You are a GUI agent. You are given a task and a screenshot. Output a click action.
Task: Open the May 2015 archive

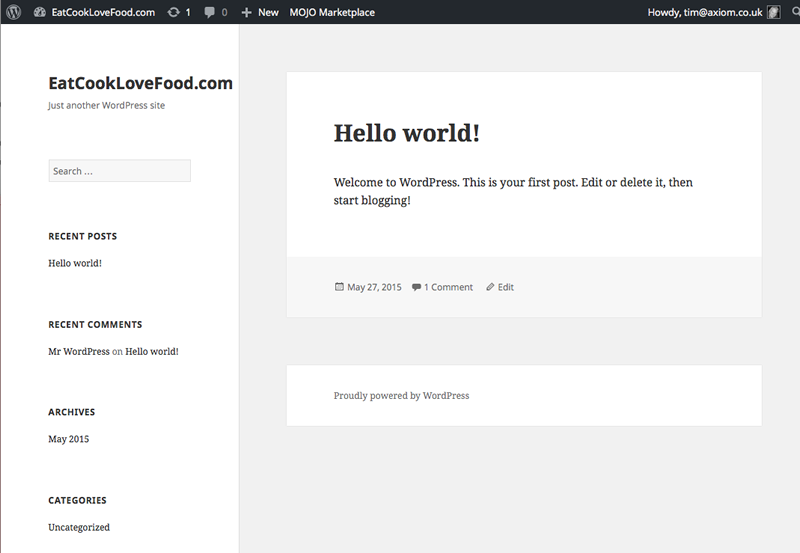pos(69,439)
